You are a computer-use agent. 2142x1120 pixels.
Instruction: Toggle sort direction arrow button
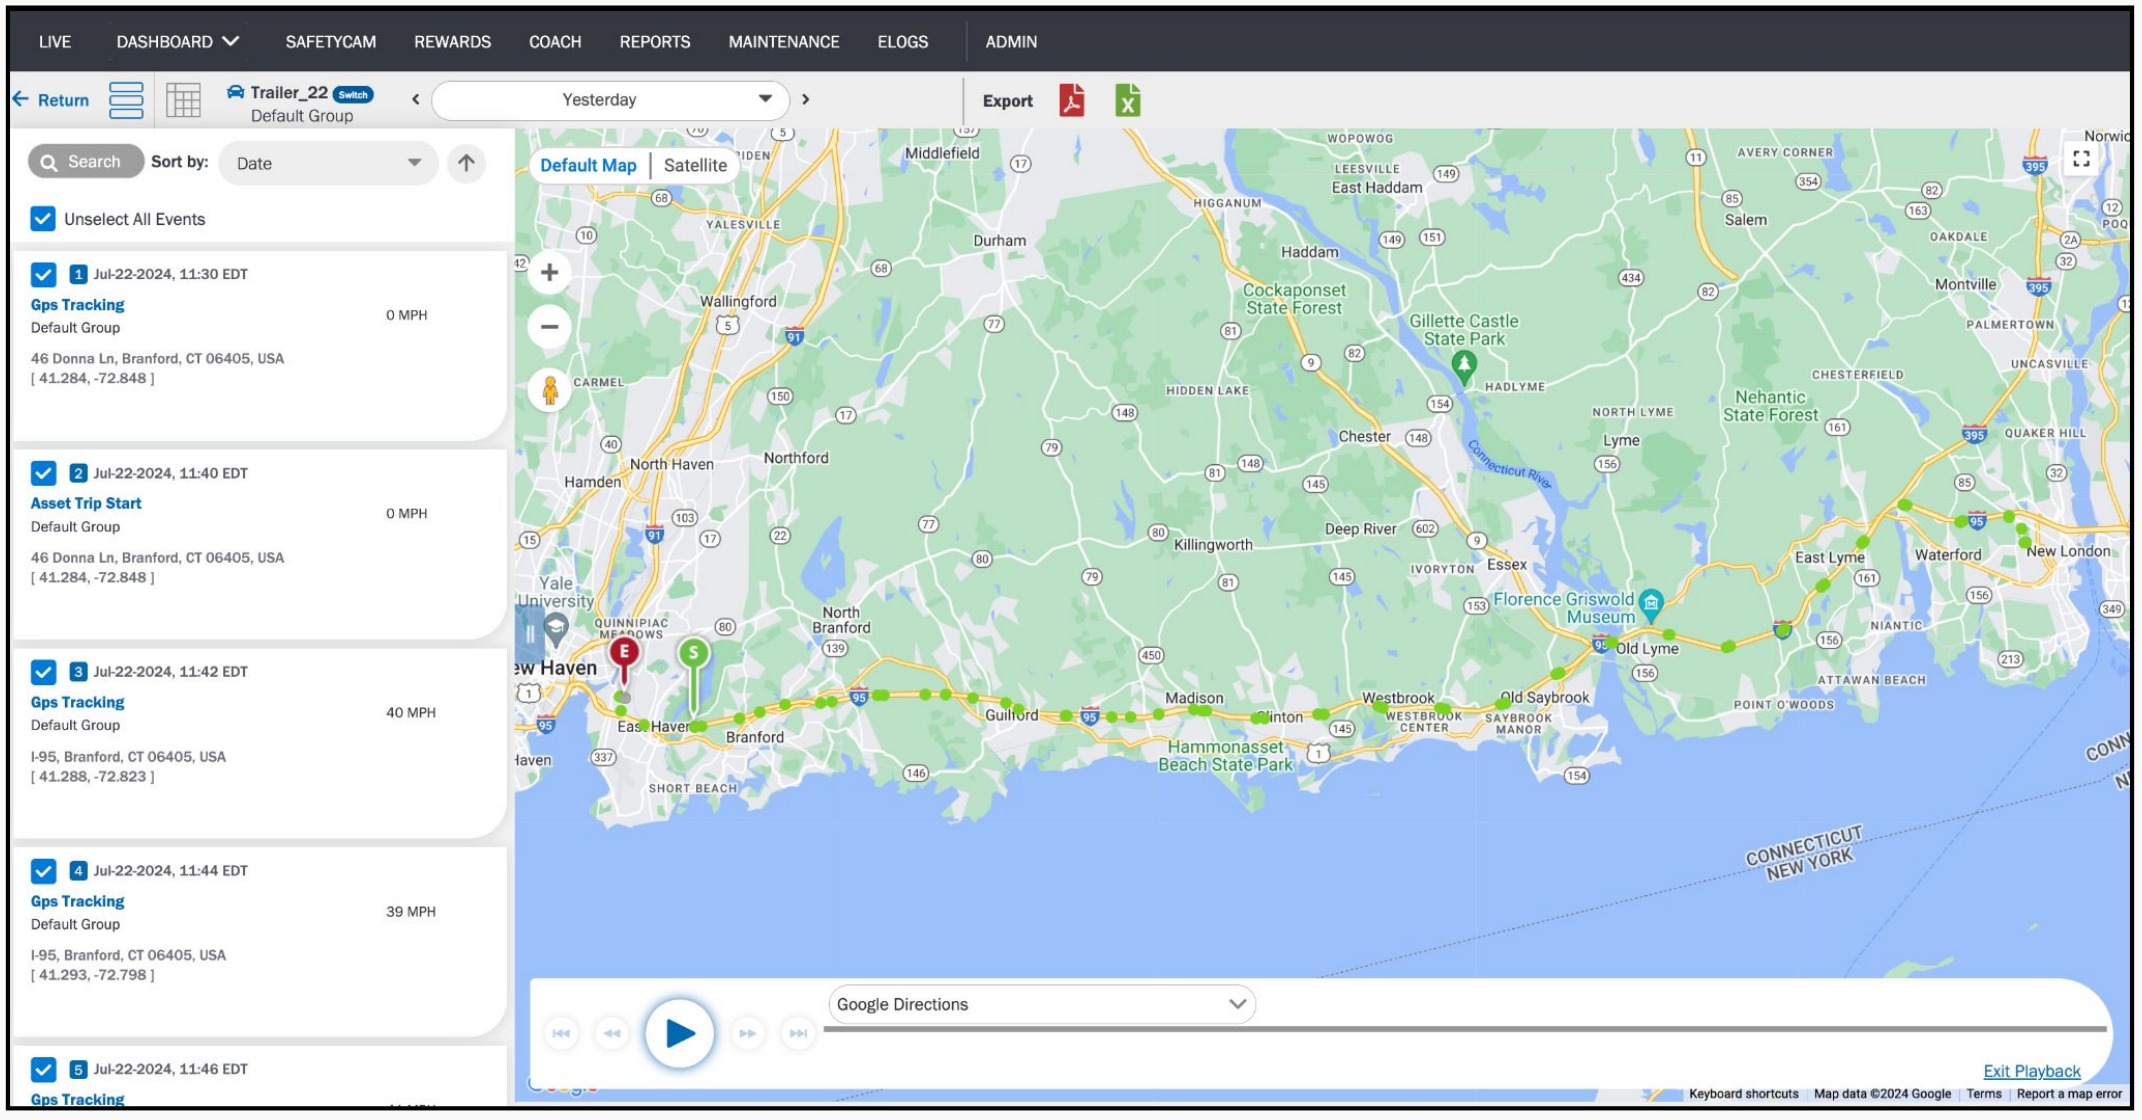[466, 163]
